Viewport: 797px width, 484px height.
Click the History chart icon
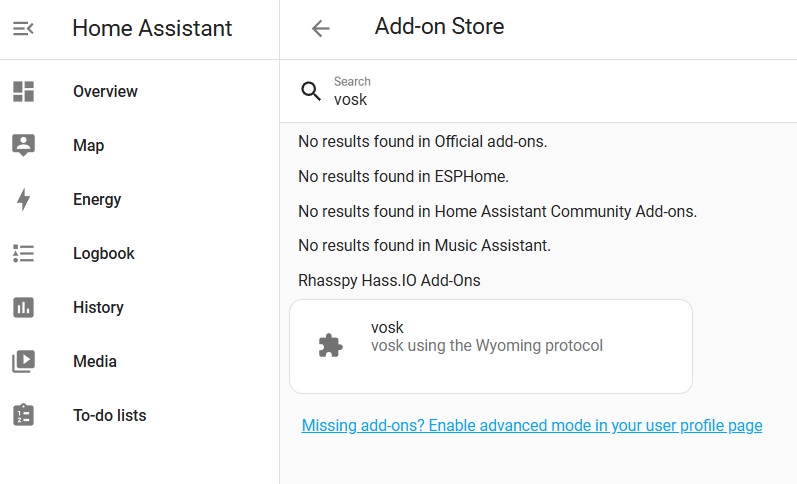coord(23,308)
